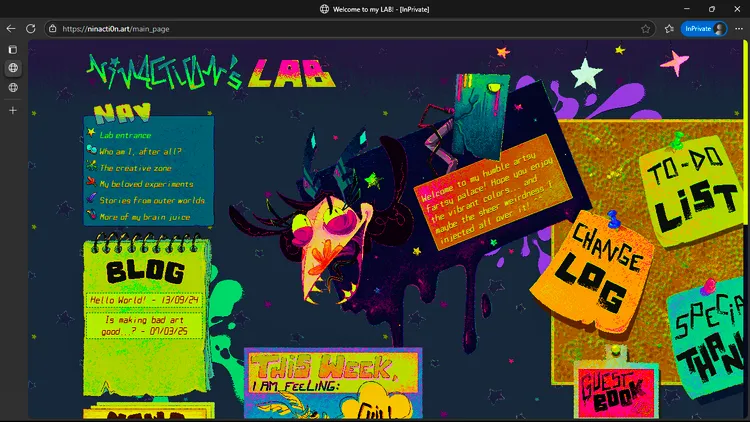The width and height of the screenshot is (750, 422).
Task: Open 'Stories from outer worlds' link
Action: point(151,200)
